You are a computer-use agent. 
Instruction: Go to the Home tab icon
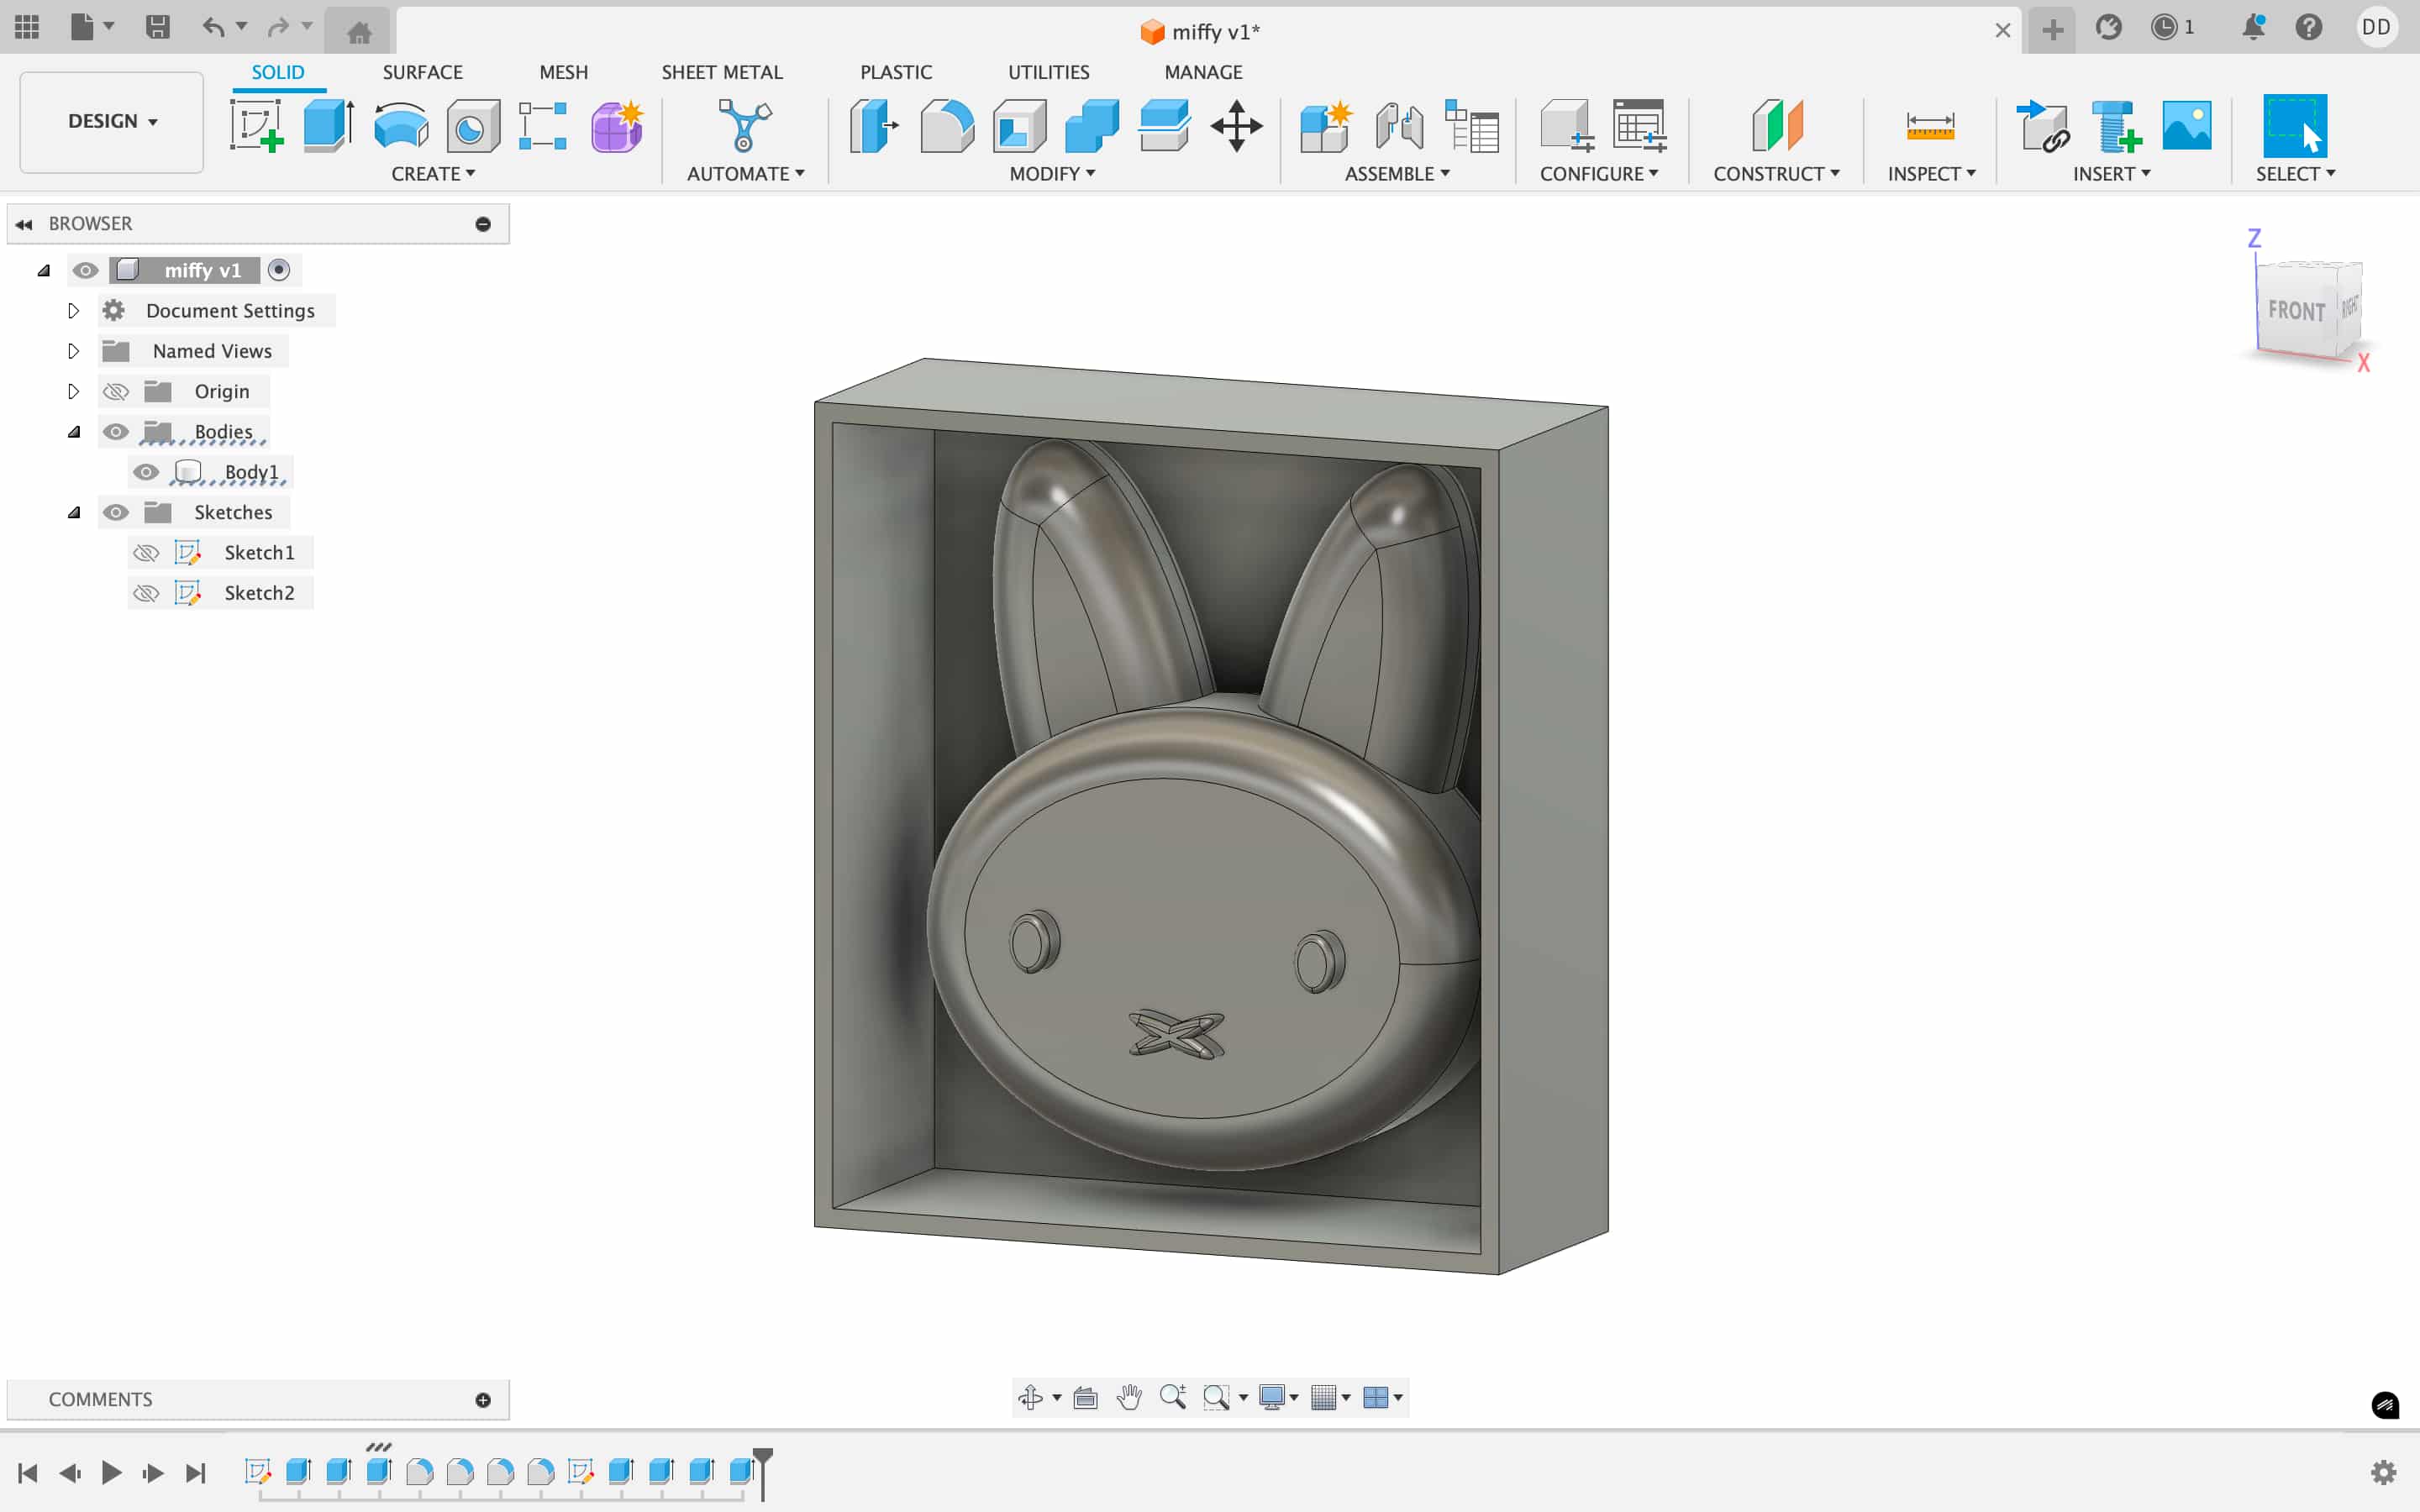click(x=359, y=32)
